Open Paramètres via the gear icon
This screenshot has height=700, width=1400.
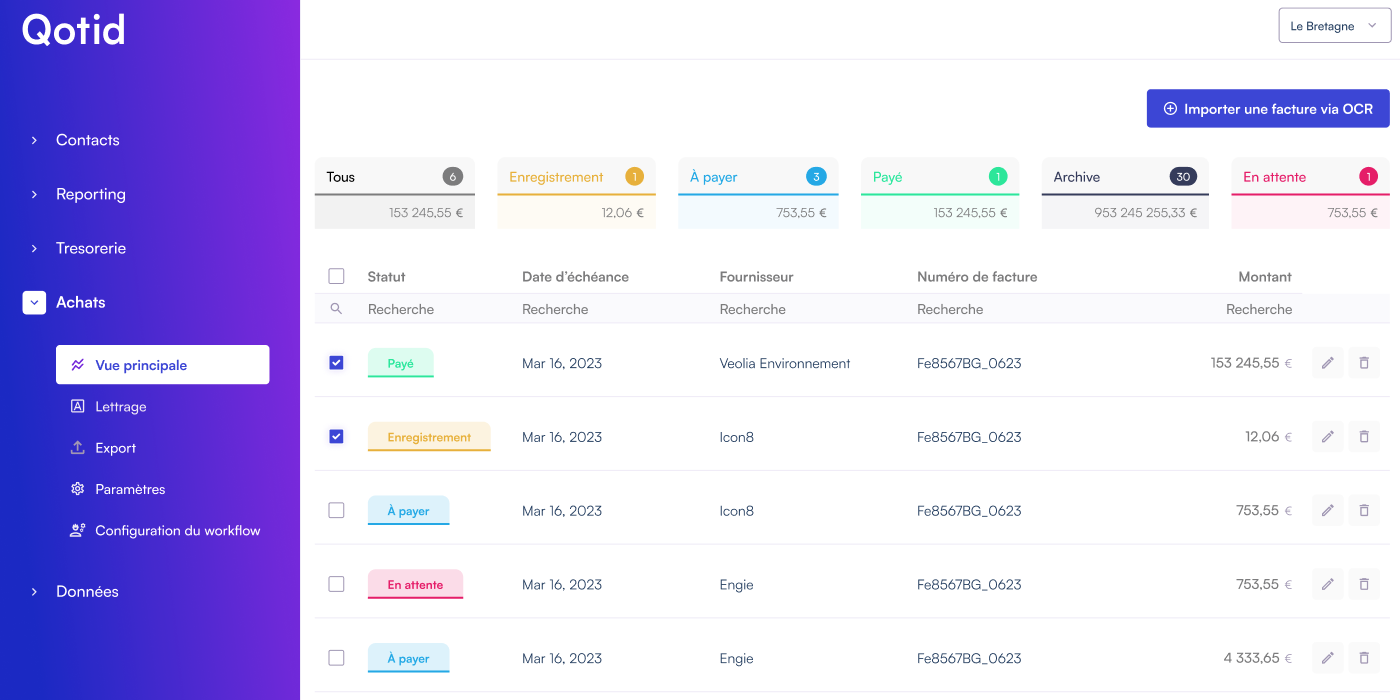(75, 489)
